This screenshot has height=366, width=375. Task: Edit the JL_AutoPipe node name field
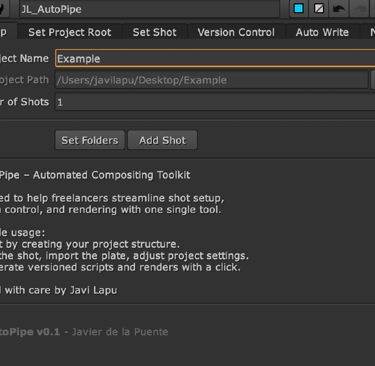pyautogui.click(x=149, y=9)
